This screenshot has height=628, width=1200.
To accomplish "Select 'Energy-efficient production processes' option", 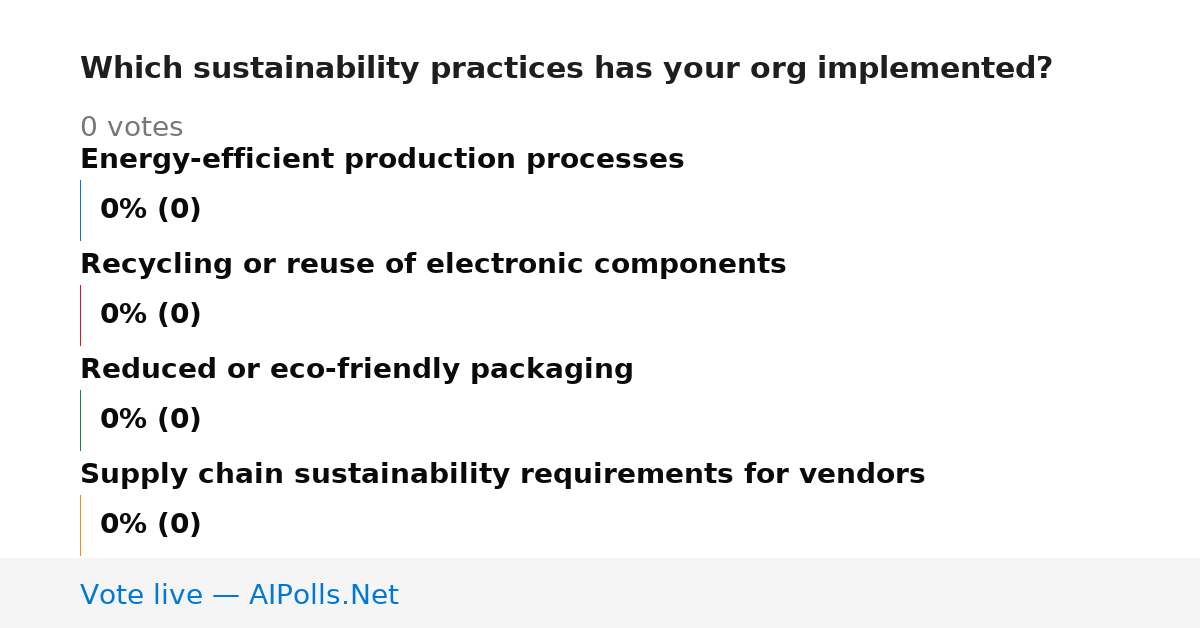I will click(382, 160).
